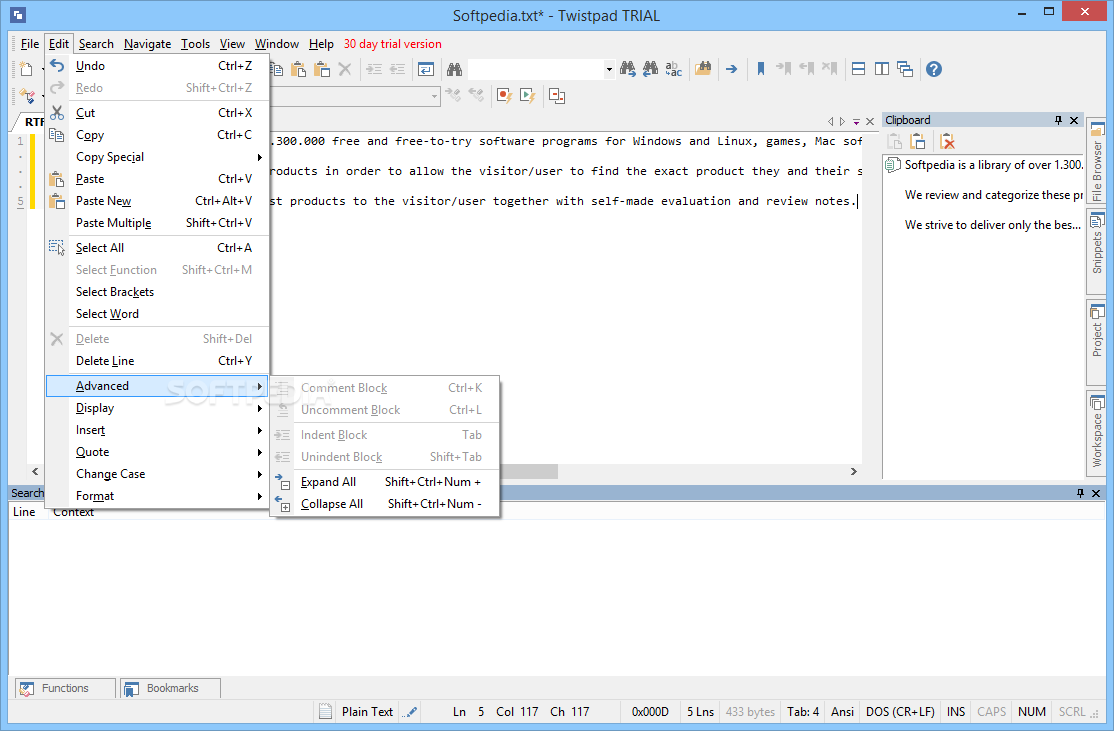Open the Snippets side tab

click(1097, 252)
